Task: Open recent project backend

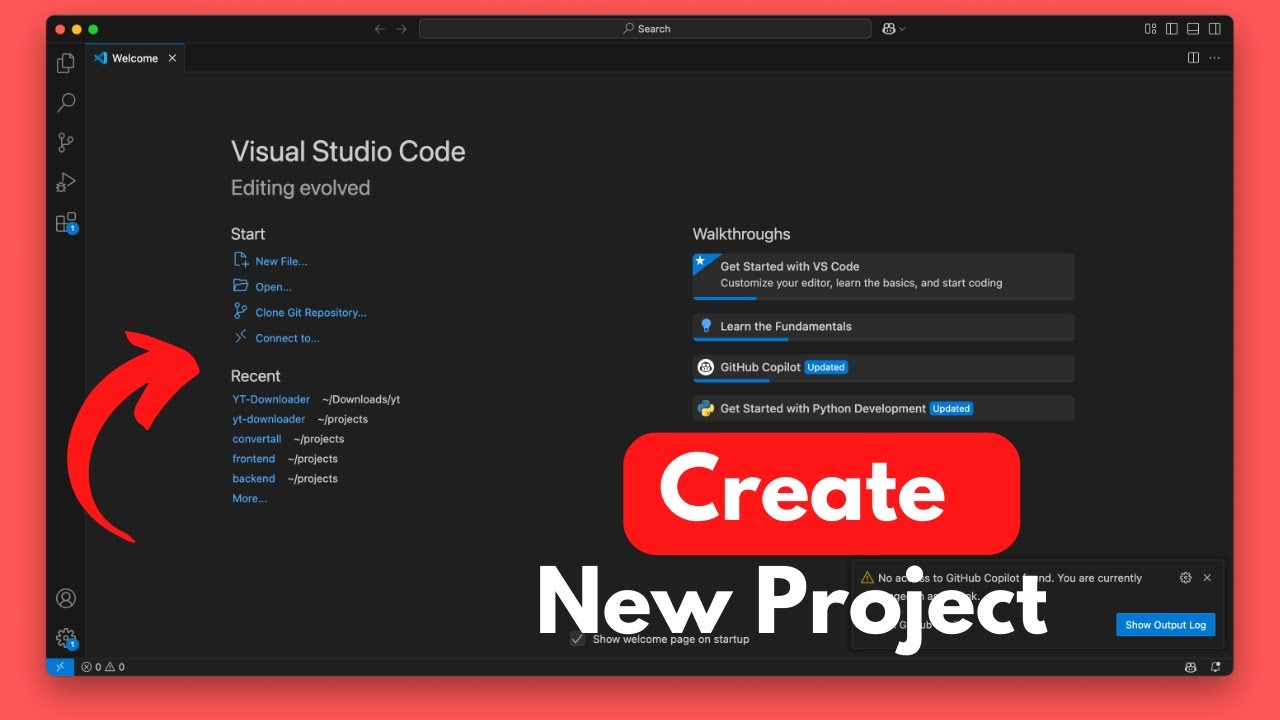Action: tap(254, 479)
